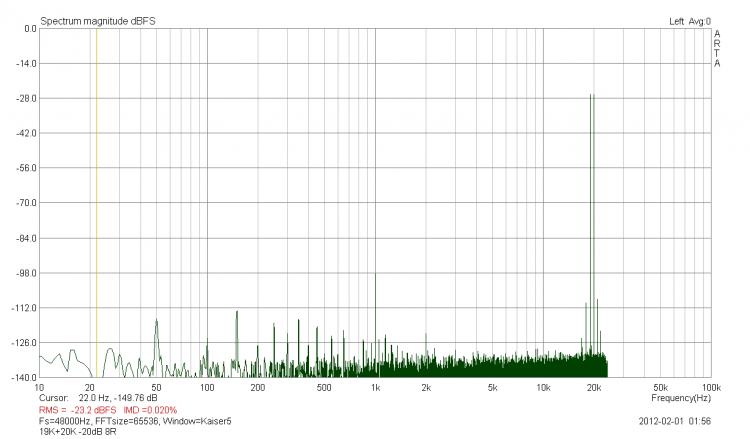
Task: Click the '-98.0' y-axis label
Action: tap(26, 273)
